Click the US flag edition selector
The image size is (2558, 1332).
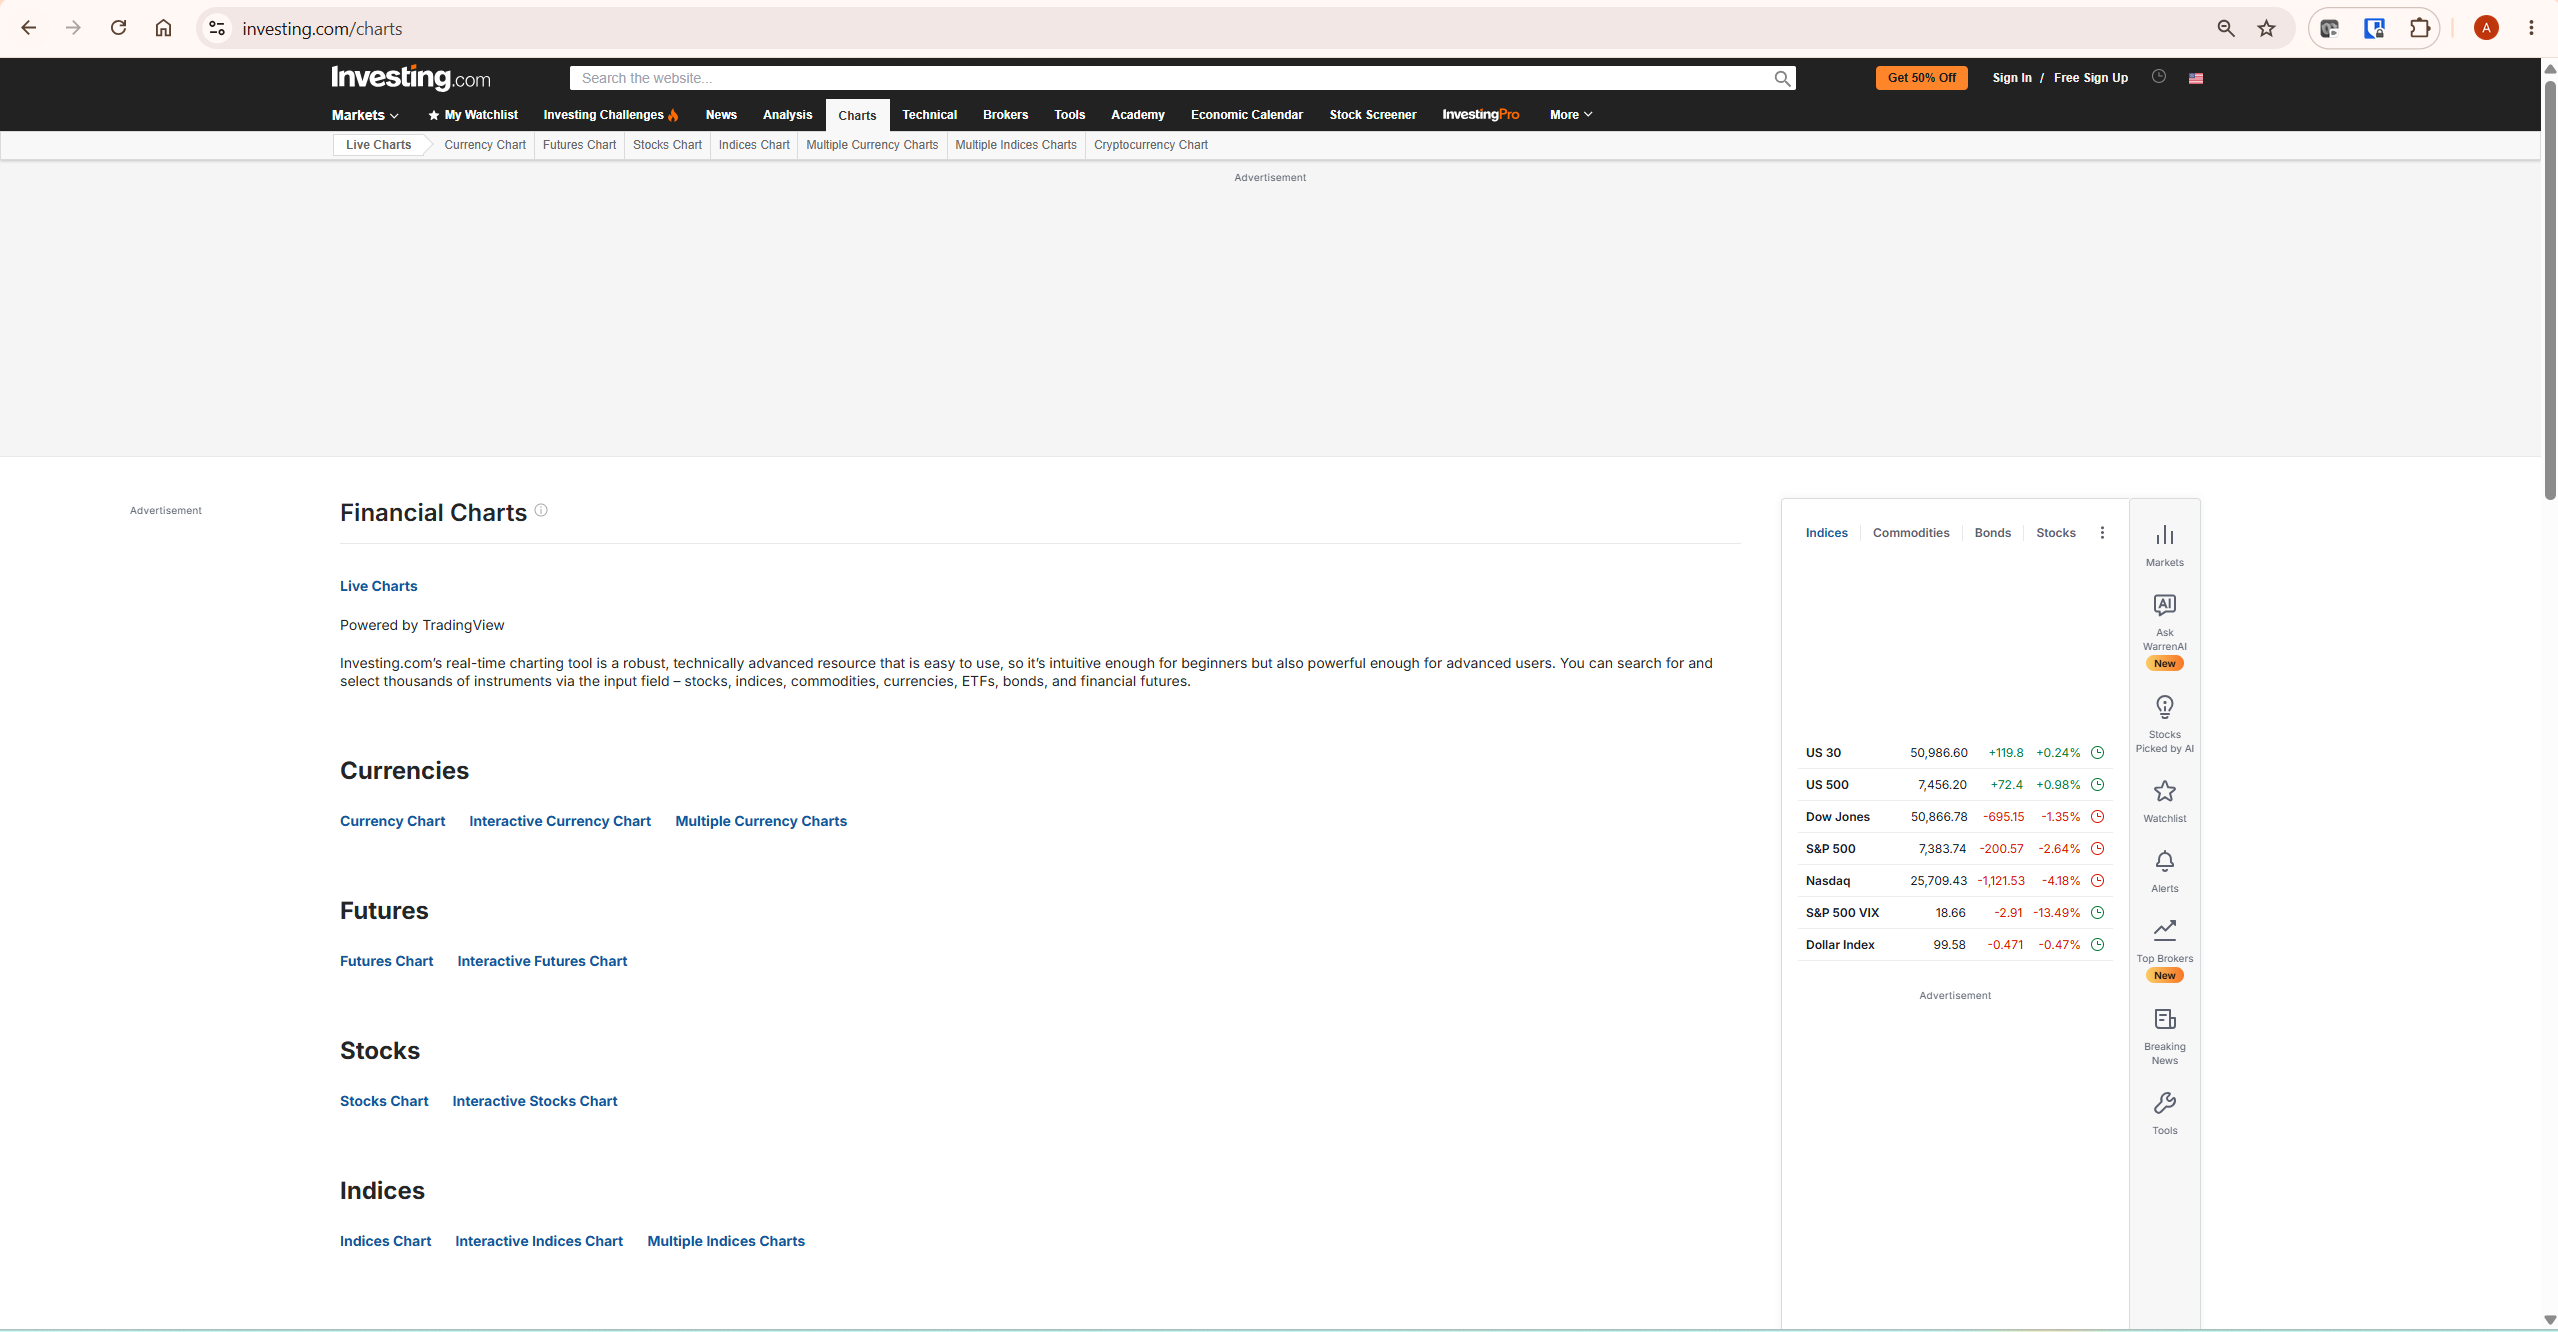click(x=2195, y=78)
